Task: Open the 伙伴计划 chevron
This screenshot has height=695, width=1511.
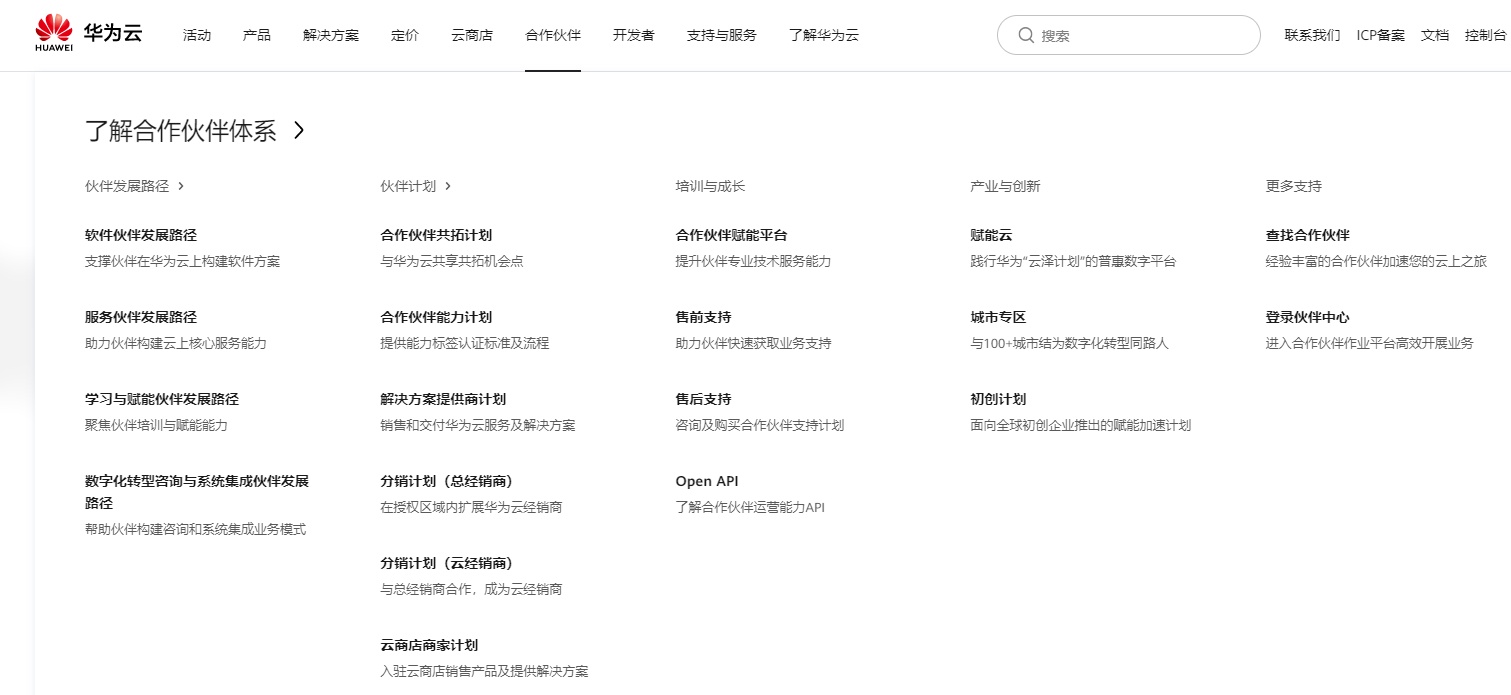Action: [448, 186]
